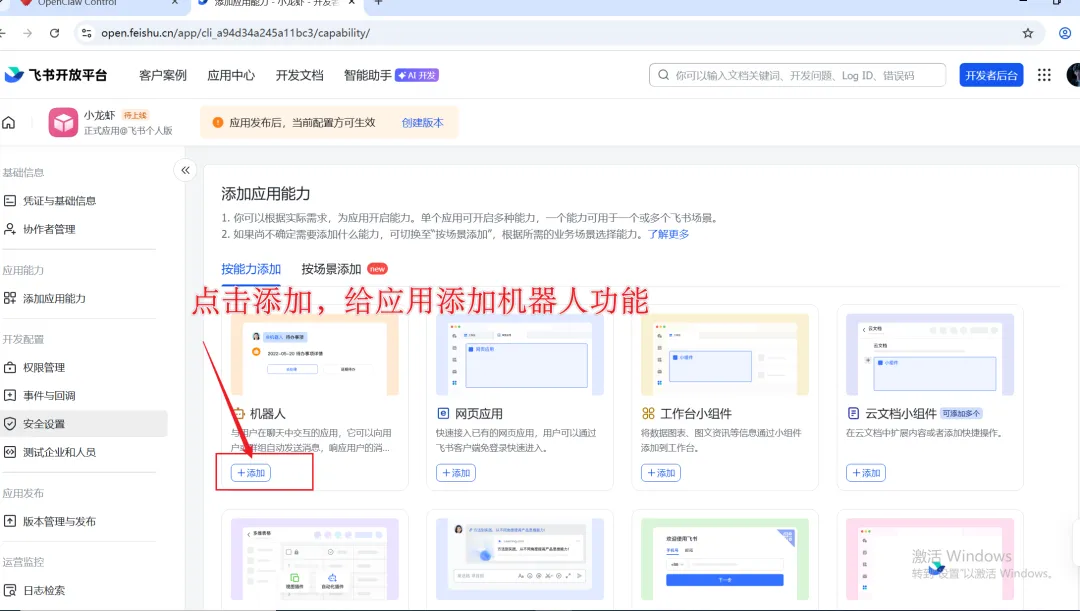Add the 机器人 capability with 添加 button
The height and width of the screenshot is (611, 1080).
[251, 473]
